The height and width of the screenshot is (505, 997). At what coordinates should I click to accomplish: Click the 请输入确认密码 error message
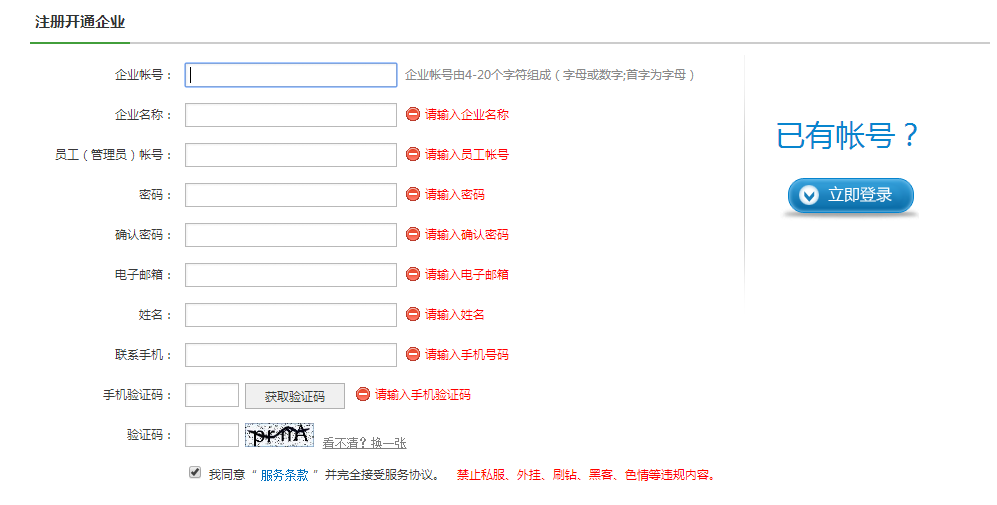point(467,235)
